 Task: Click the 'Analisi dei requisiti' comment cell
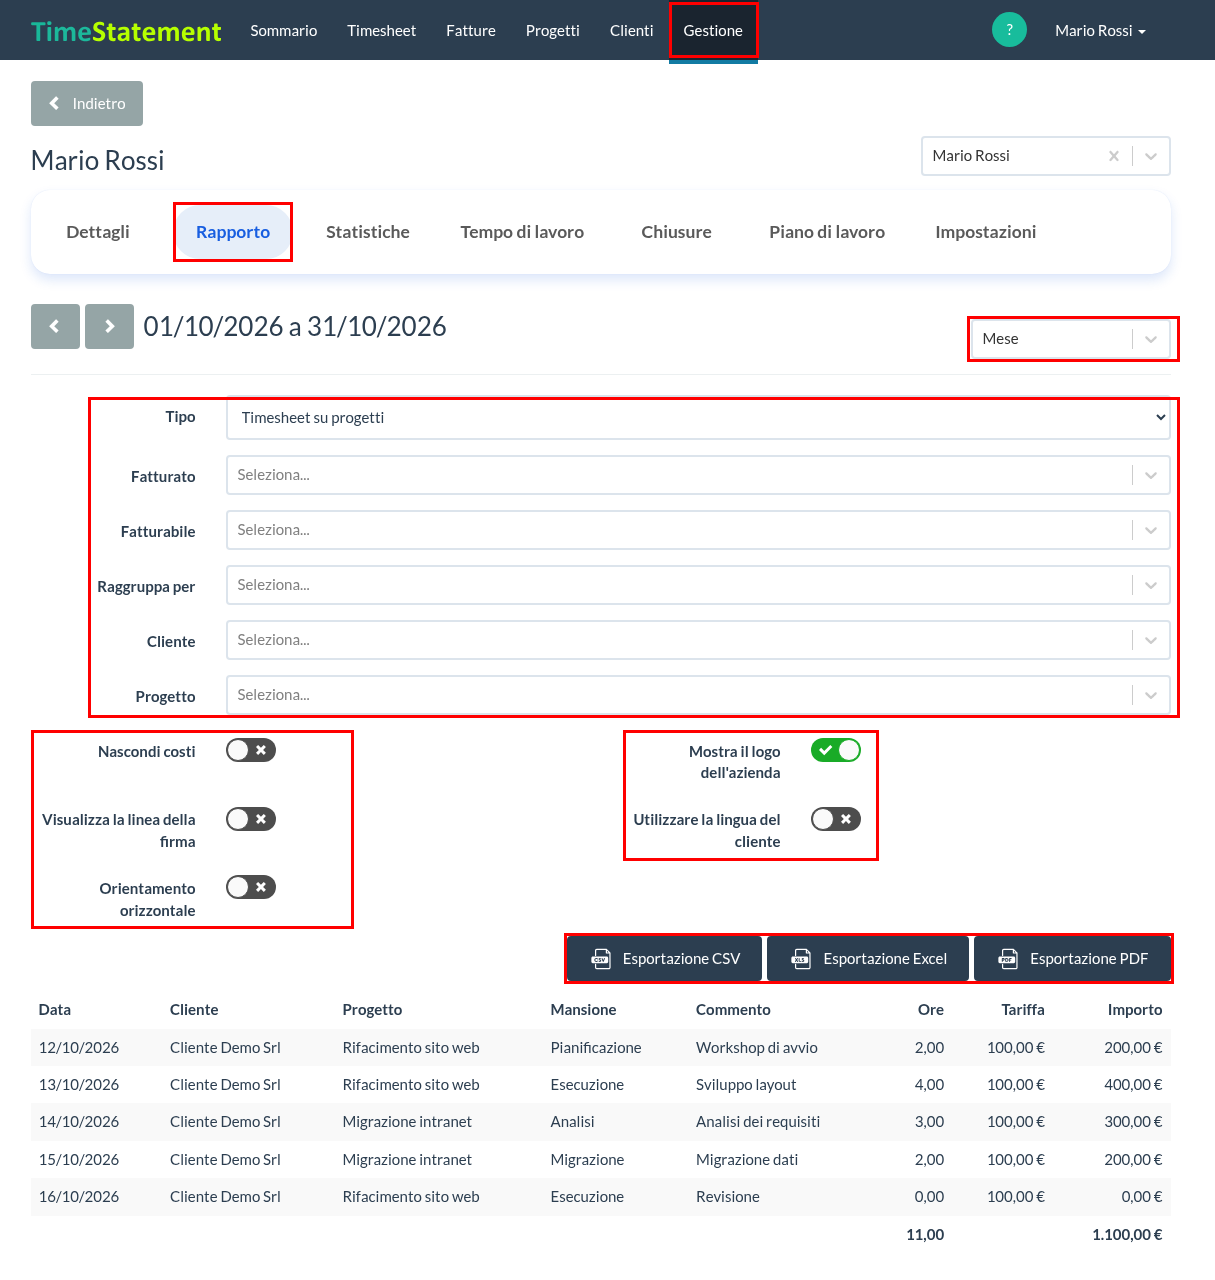[758, 1122]
